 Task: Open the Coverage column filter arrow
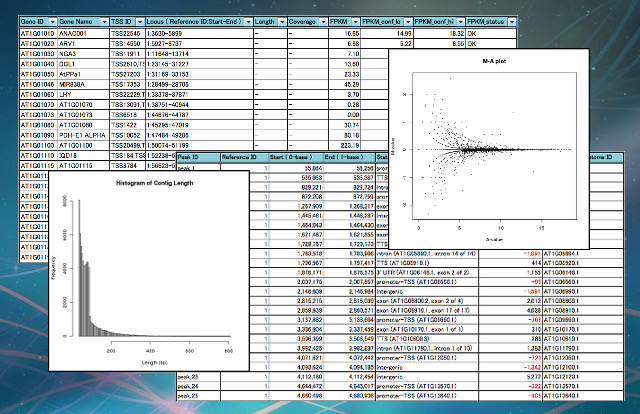[323, 22]
